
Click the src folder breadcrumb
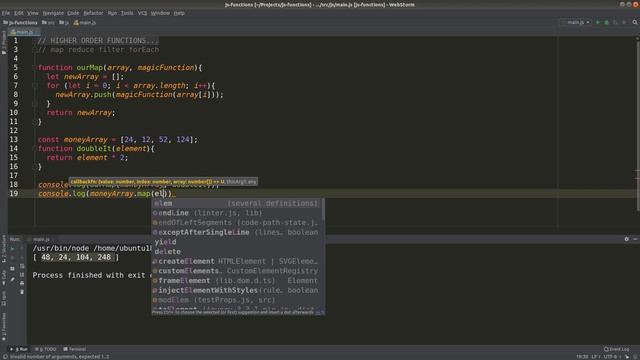pyautogui.click(x=48, y=23)
